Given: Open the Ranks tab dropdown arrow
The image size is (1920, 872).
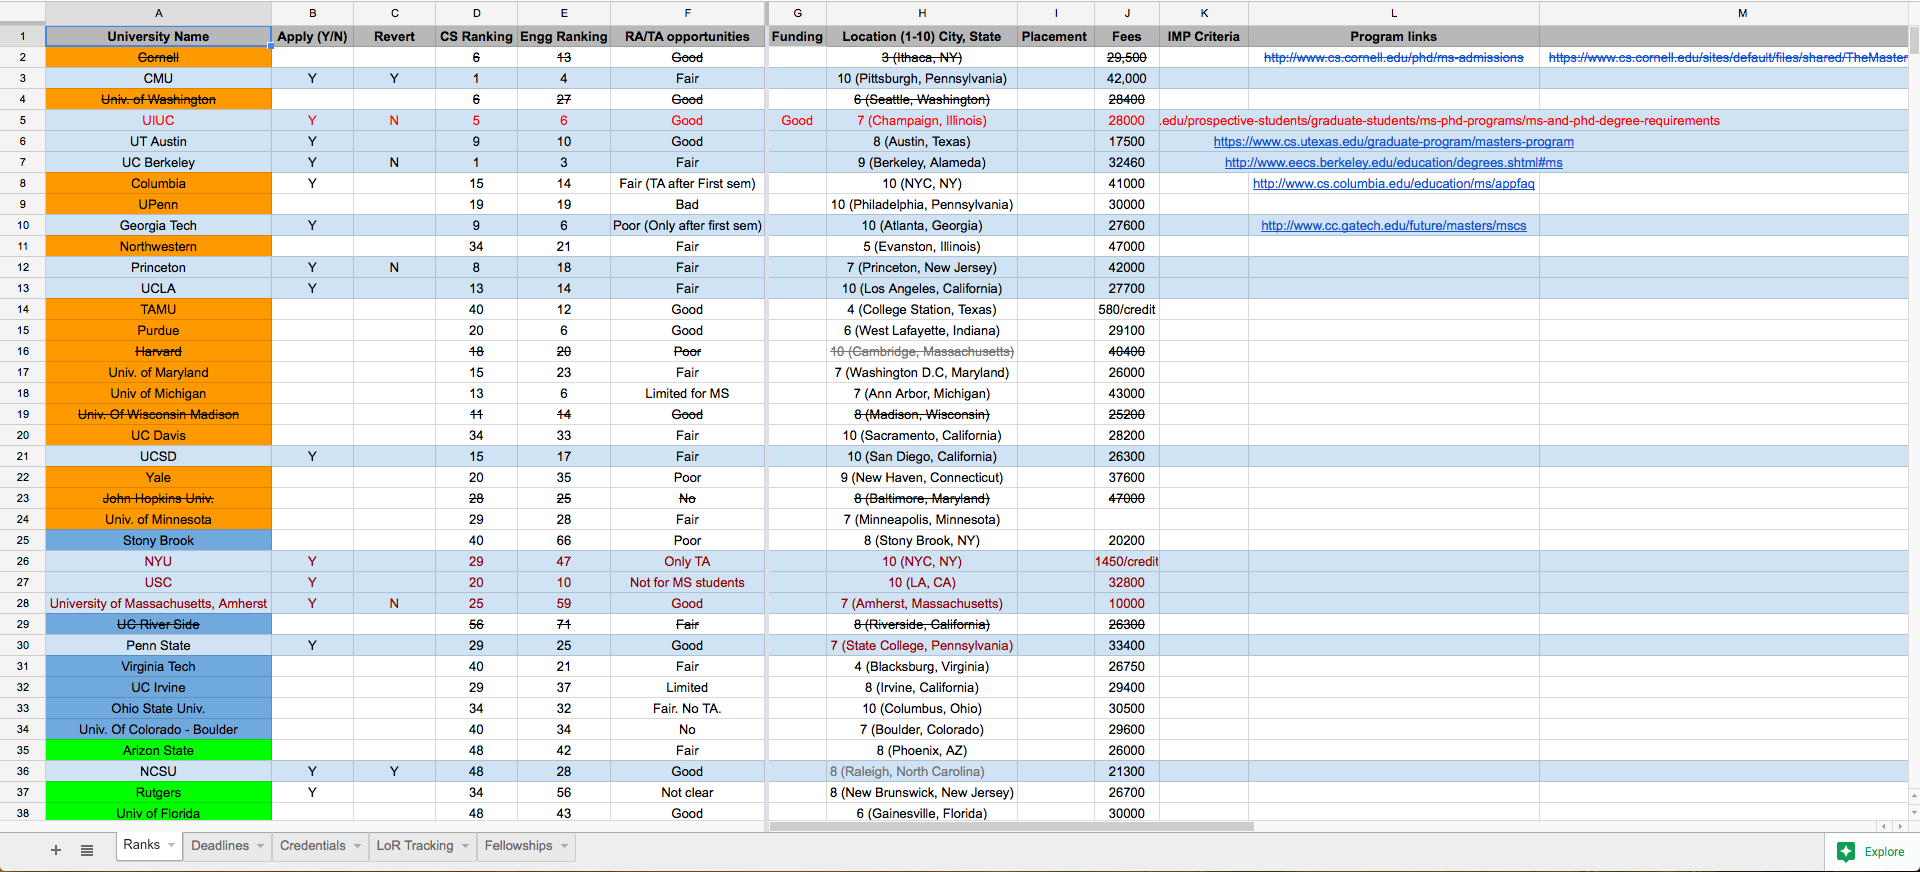Looking at the screenshot, I should [172, 846].
